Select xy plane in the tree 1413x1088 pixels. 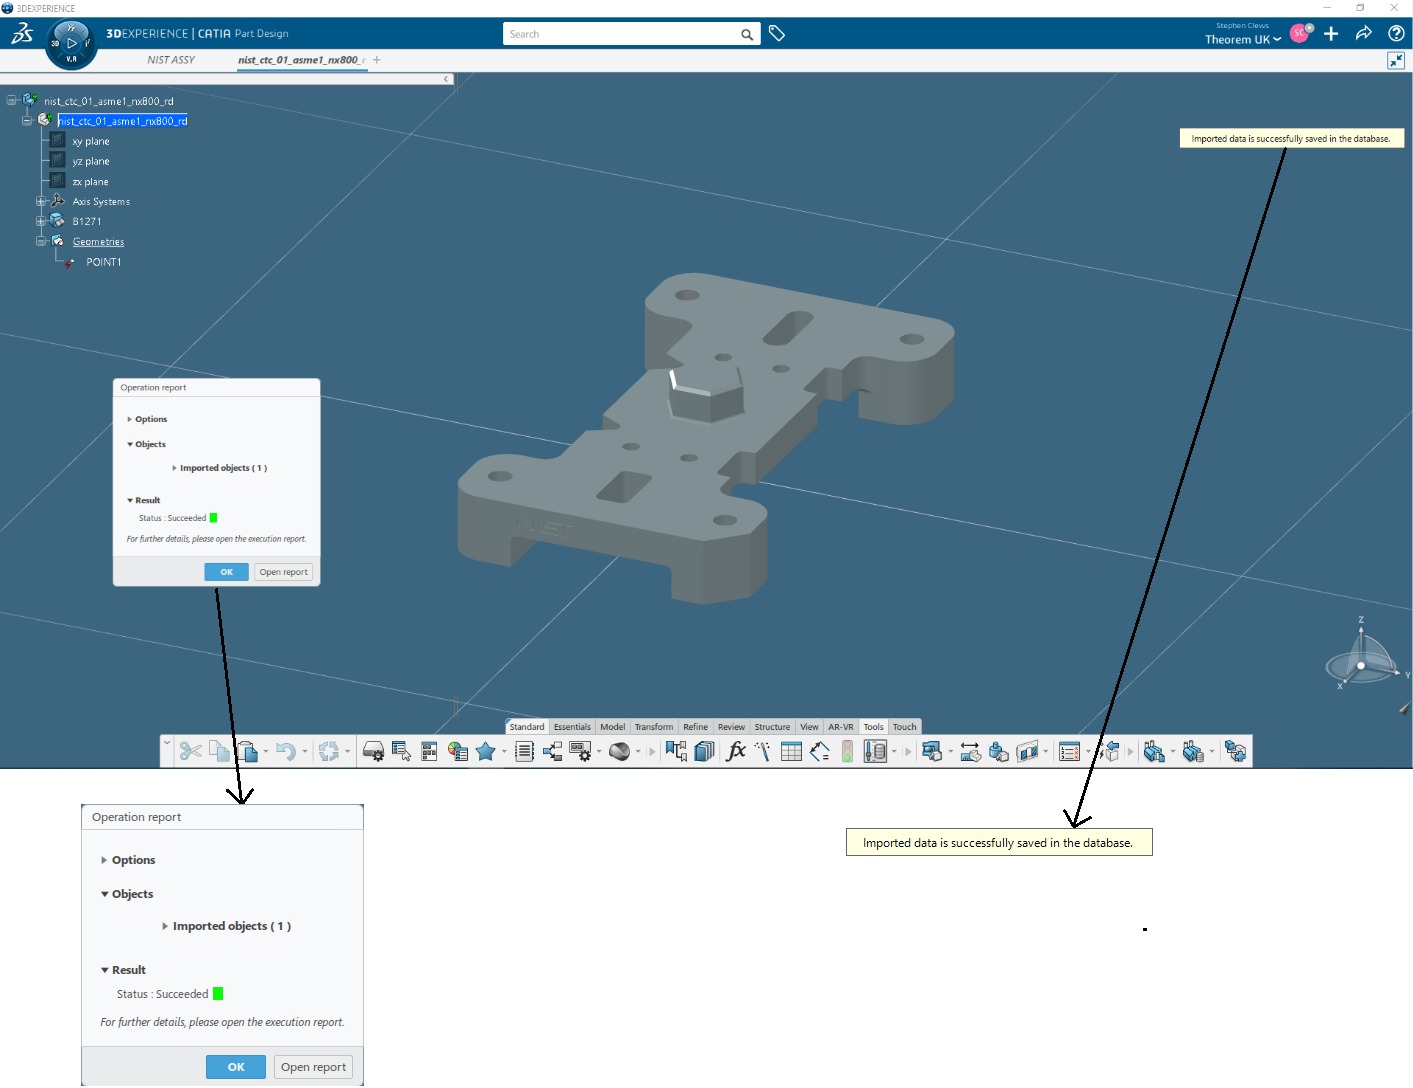[91, 141]
